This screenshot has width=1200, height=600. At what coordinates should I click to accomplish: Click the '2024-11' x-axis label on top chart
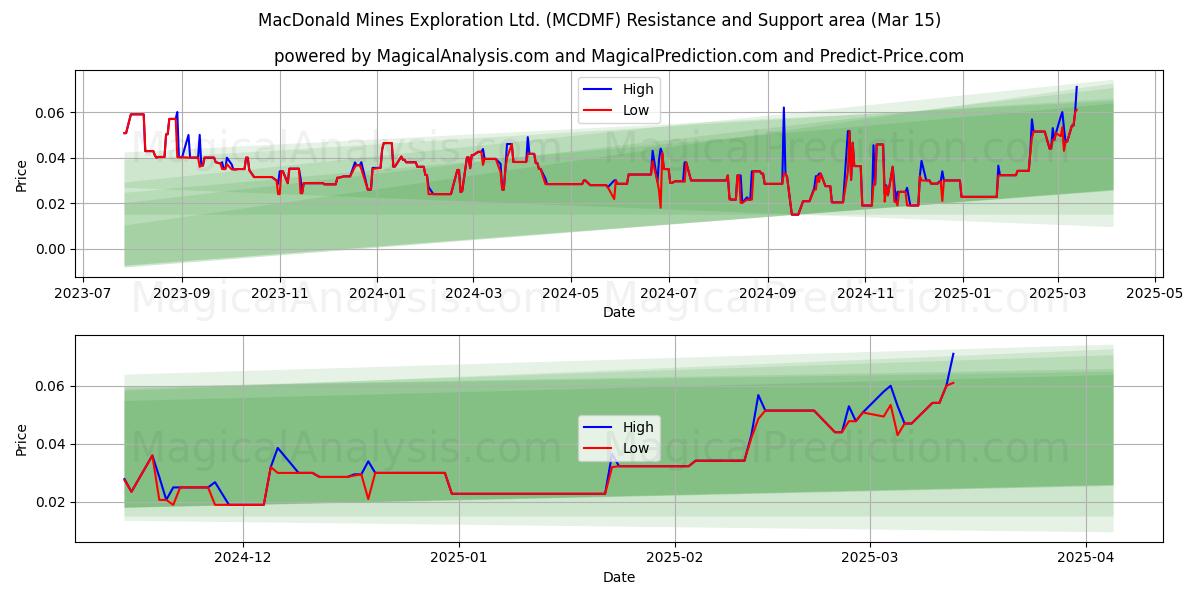point(865,294)
